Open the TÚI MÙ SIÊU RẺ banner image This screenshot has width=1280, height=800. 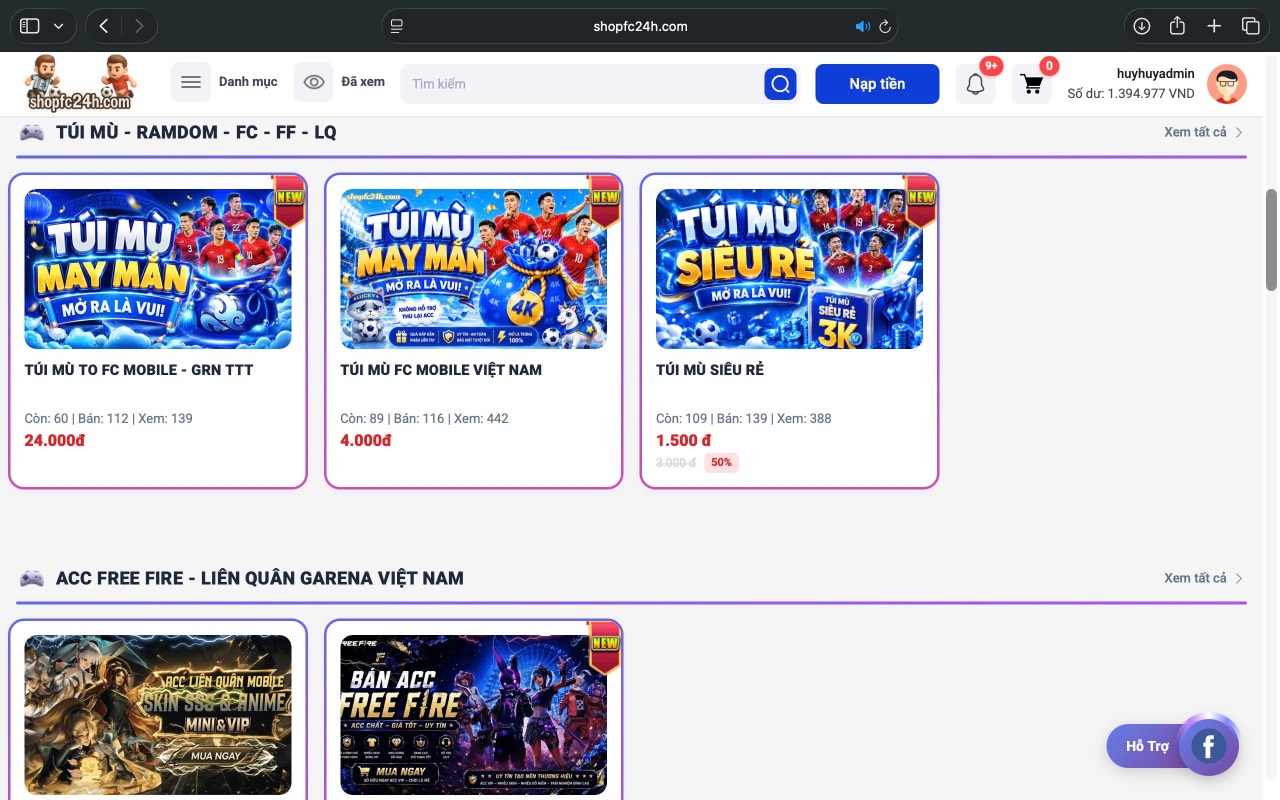[789, 269]
